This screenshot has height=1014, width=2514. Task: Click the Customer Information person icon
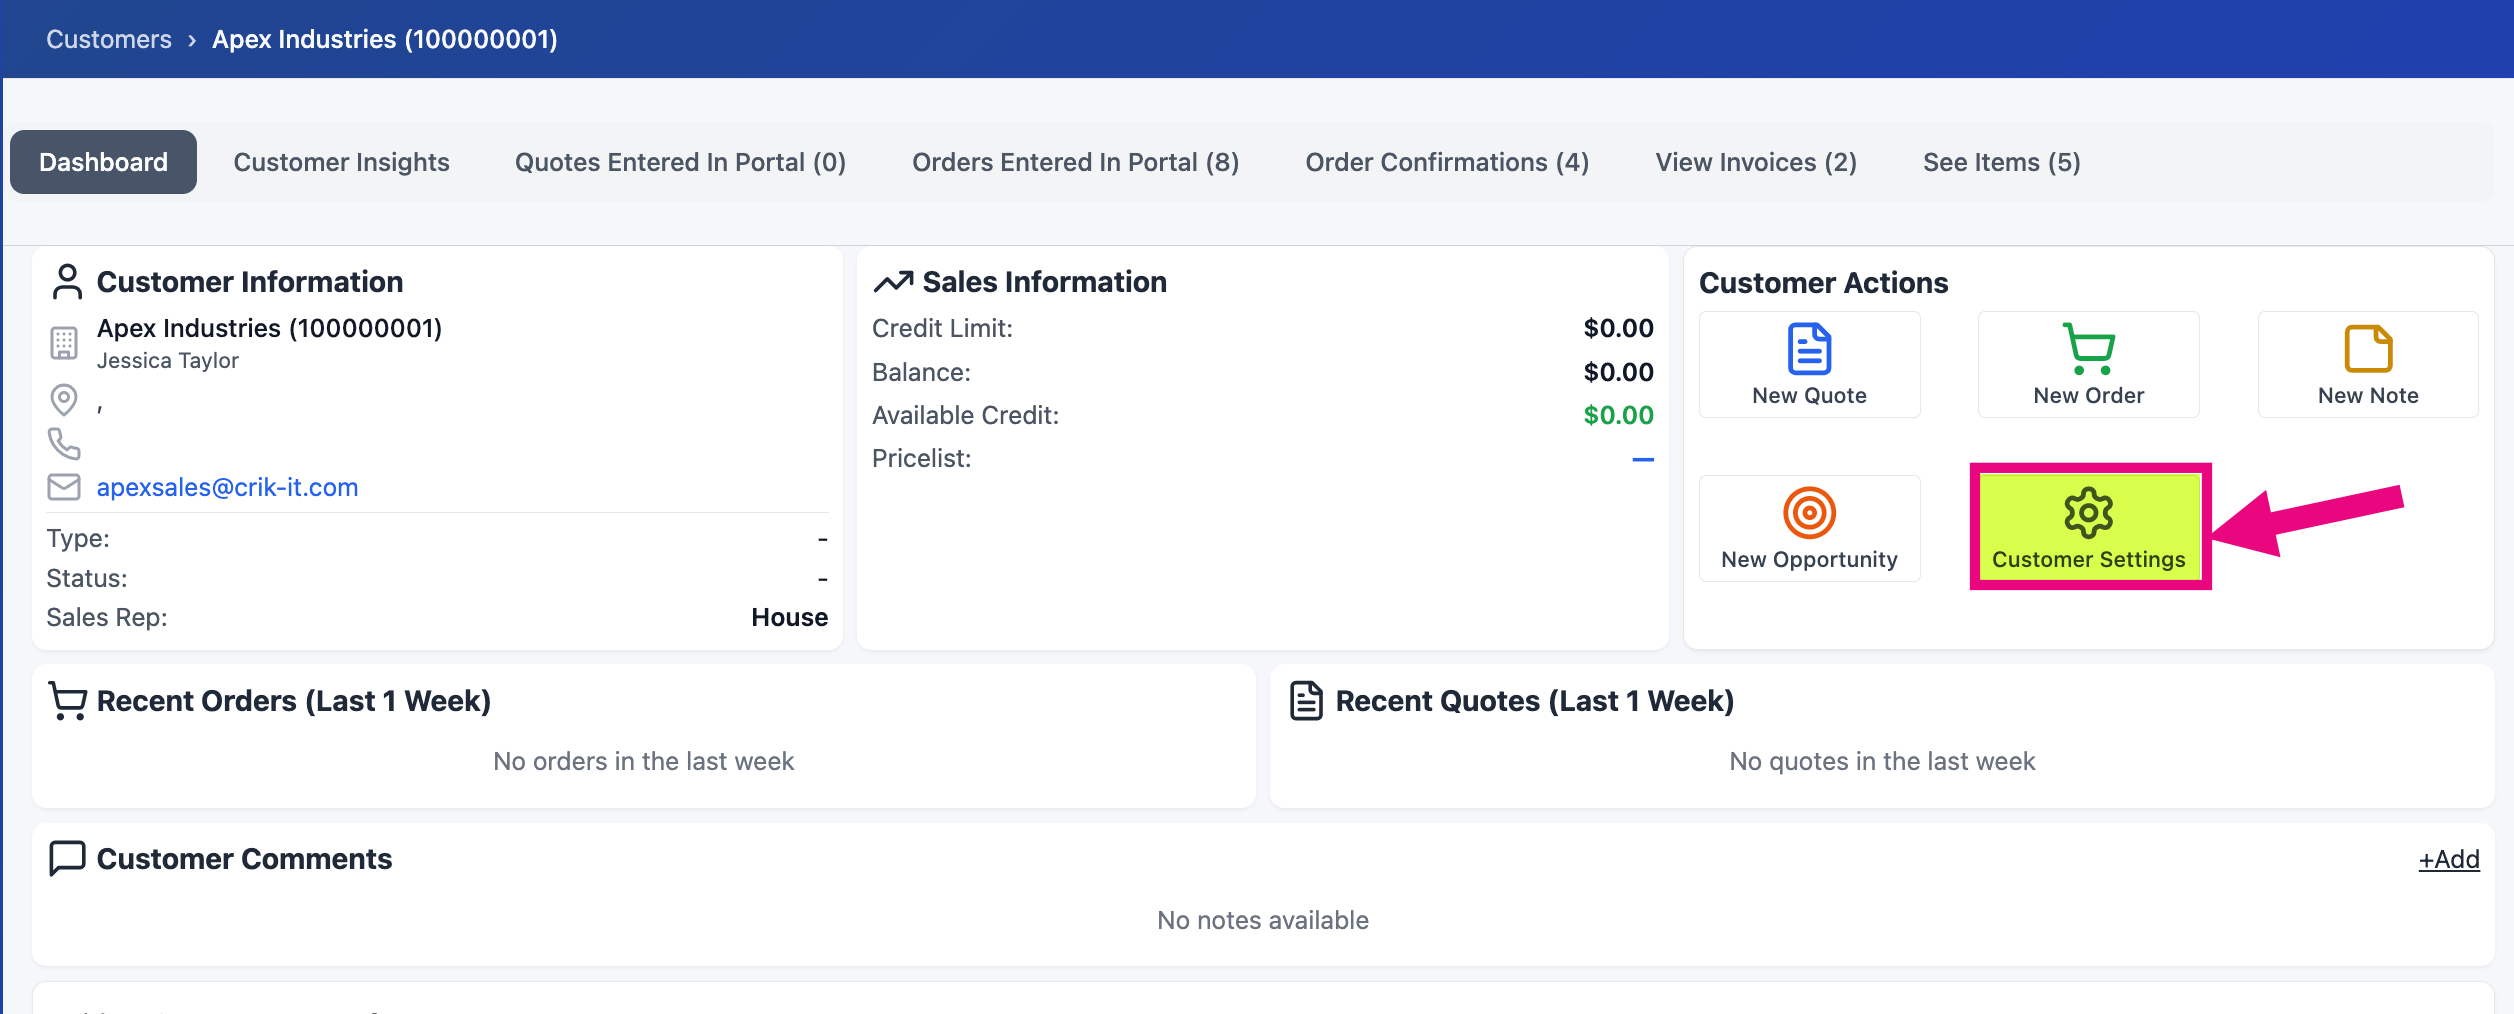[x=67, y=282]
